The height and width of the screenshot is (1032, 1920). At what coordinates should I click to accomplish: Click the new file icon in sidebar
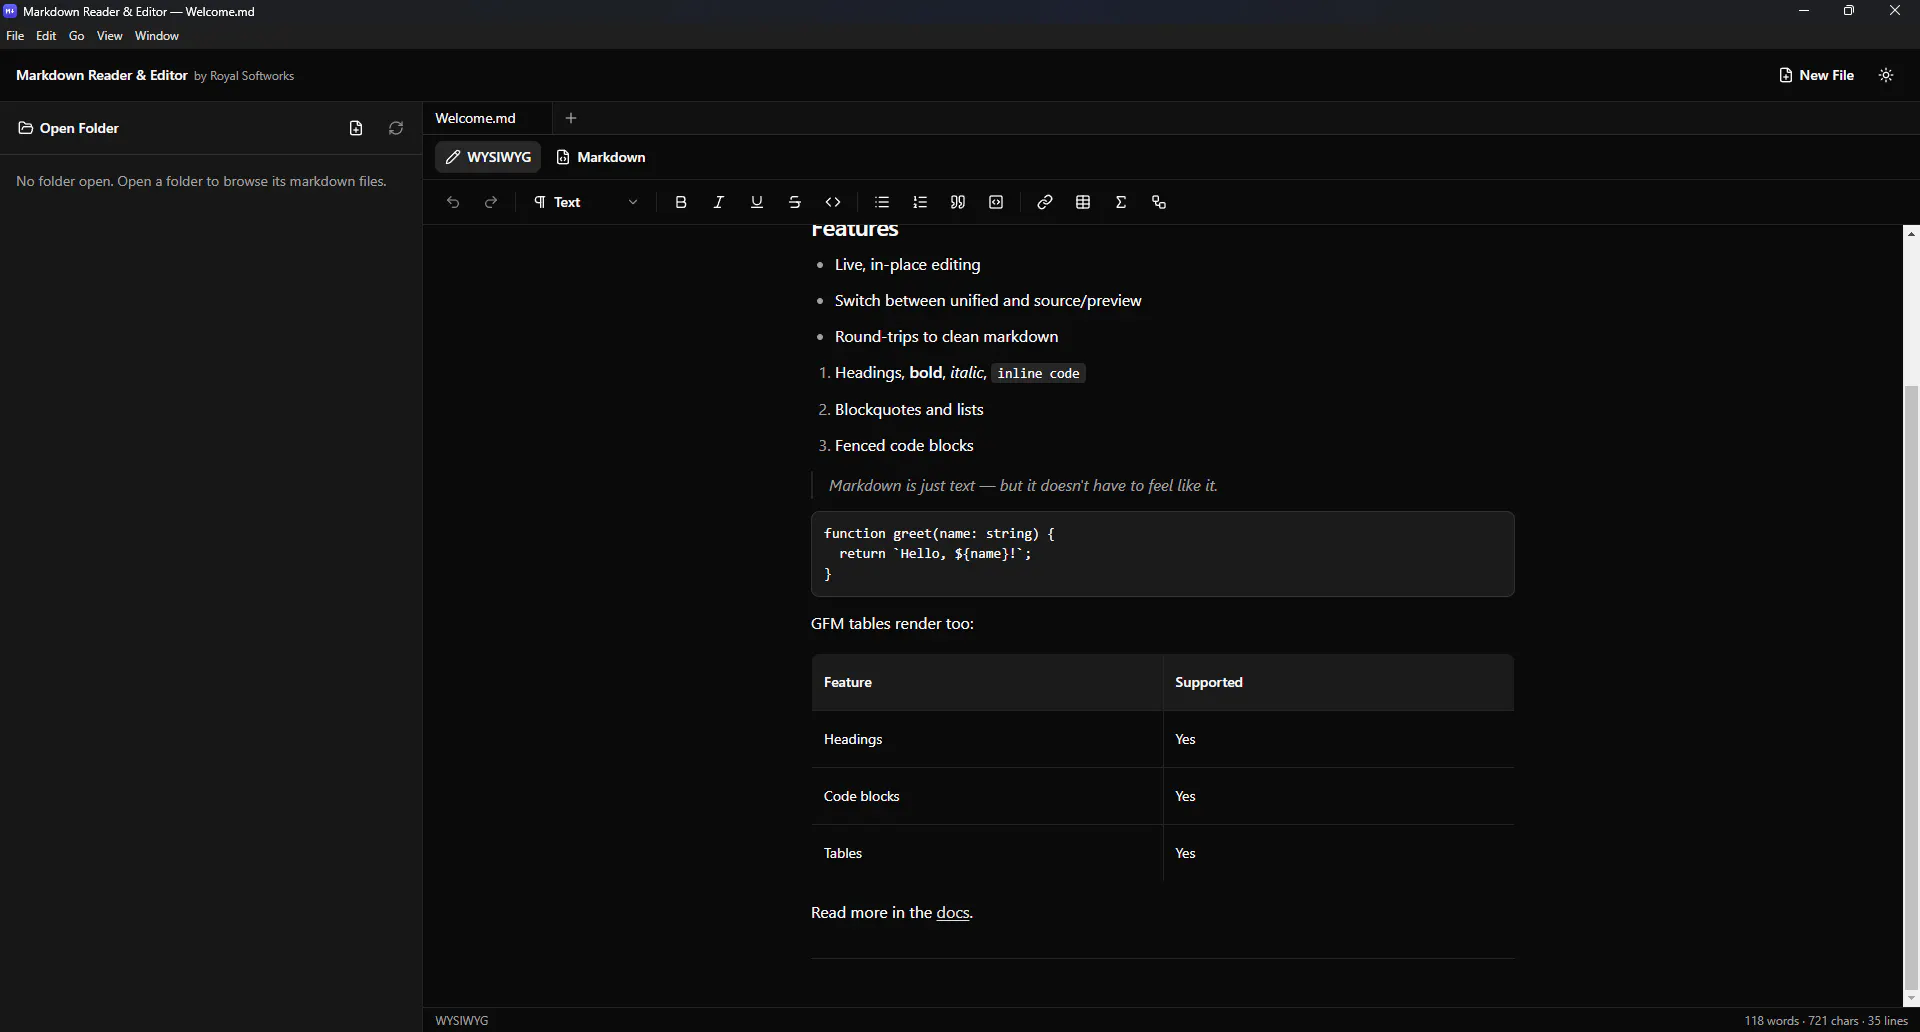(x=356, y=129)
